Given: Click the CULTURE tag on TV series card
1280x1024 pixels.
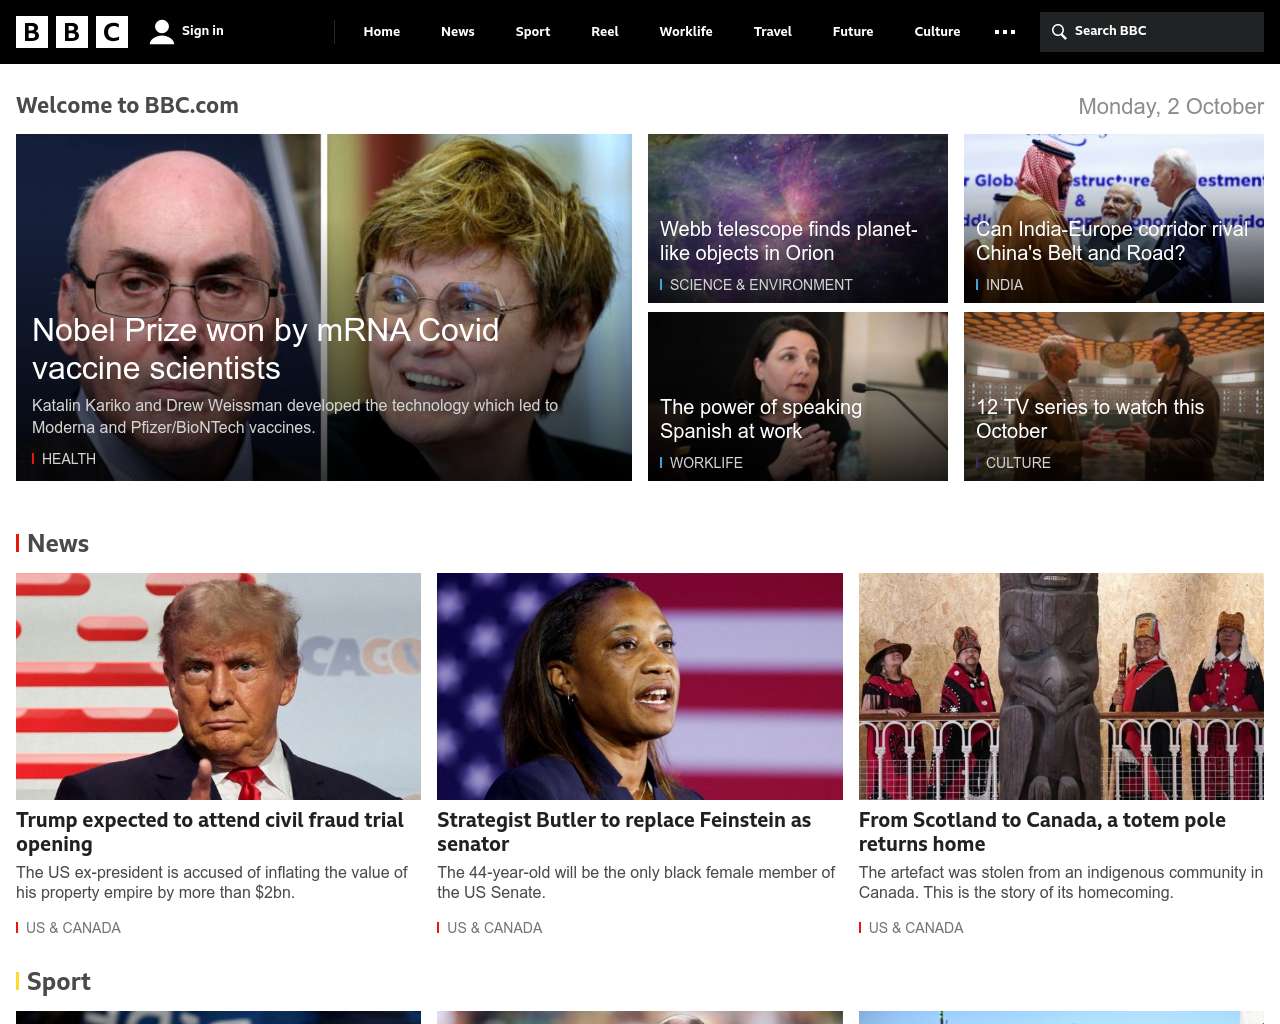Looking at the screenshot, I should [1018, 463].
